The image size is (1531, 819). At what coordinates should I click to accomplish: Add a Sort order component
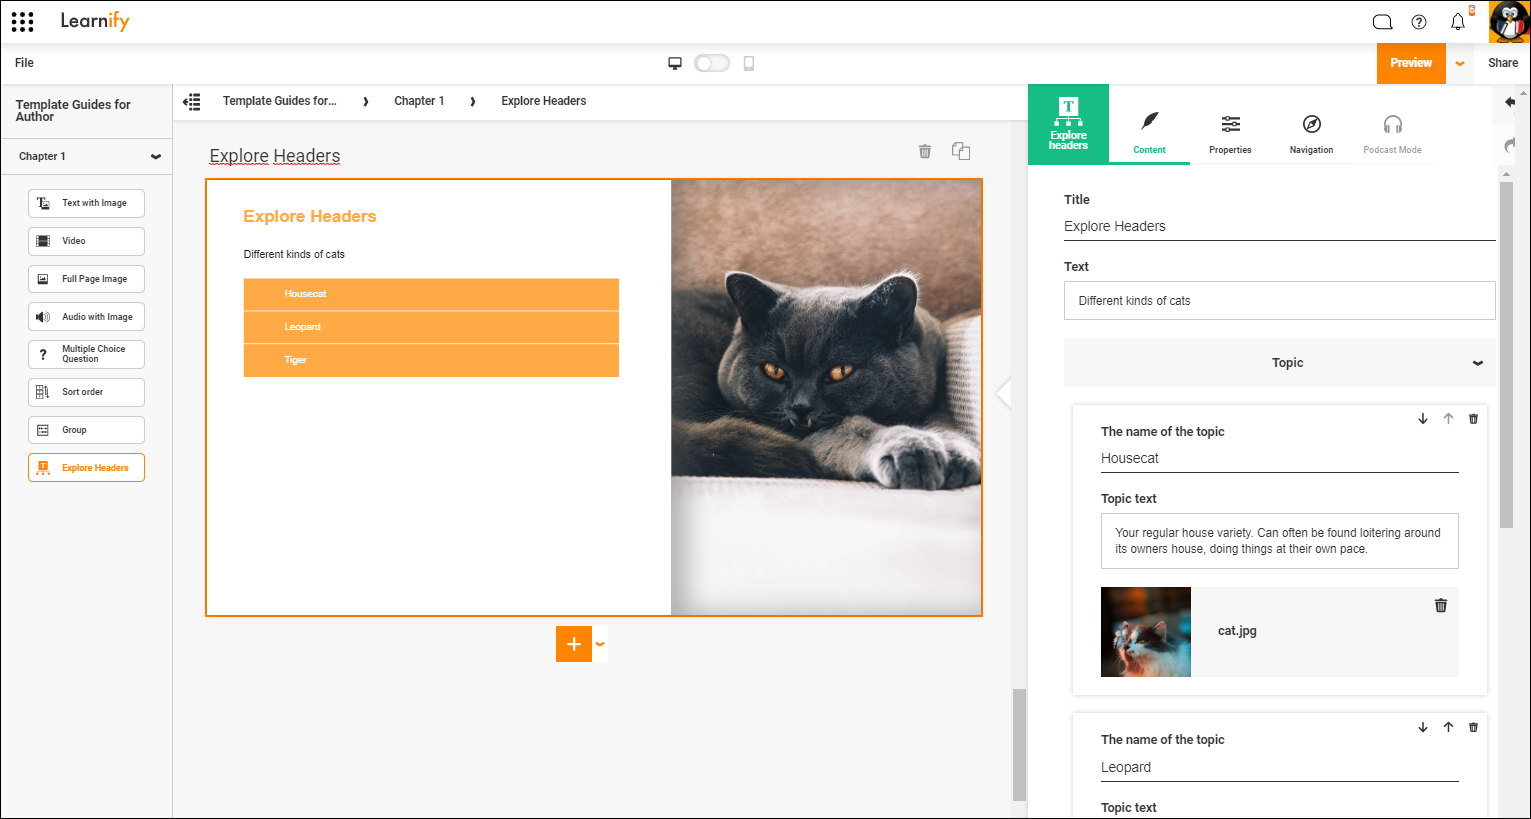click(x=86, y=392)
